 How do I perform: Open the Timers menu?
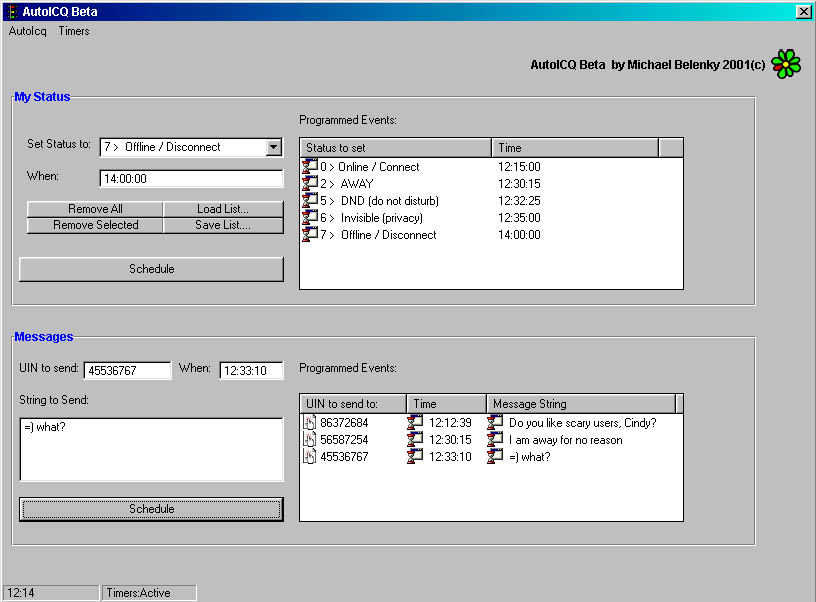click(x=74, y=31)
